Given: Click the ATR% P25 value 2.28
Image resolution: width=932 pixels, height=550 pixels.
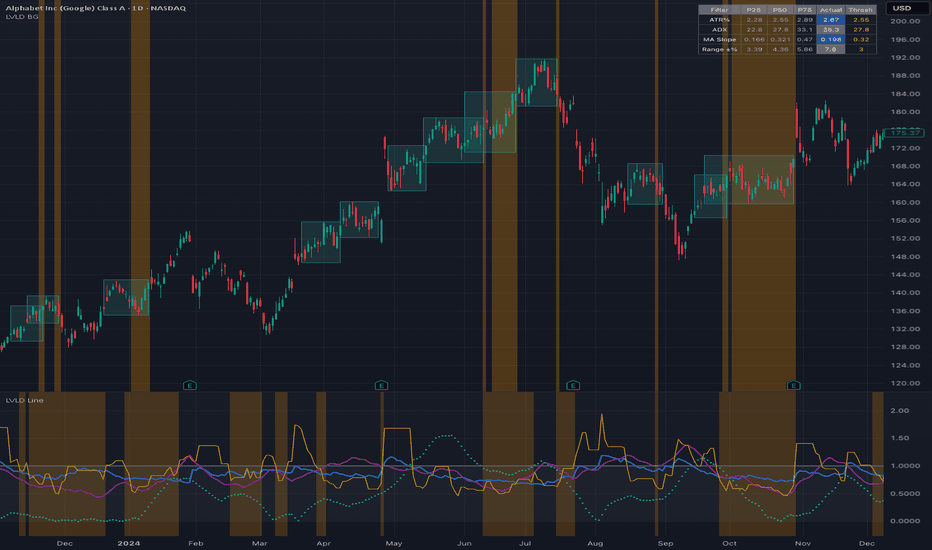Looking at the screenshot, I should pos(754,20).
